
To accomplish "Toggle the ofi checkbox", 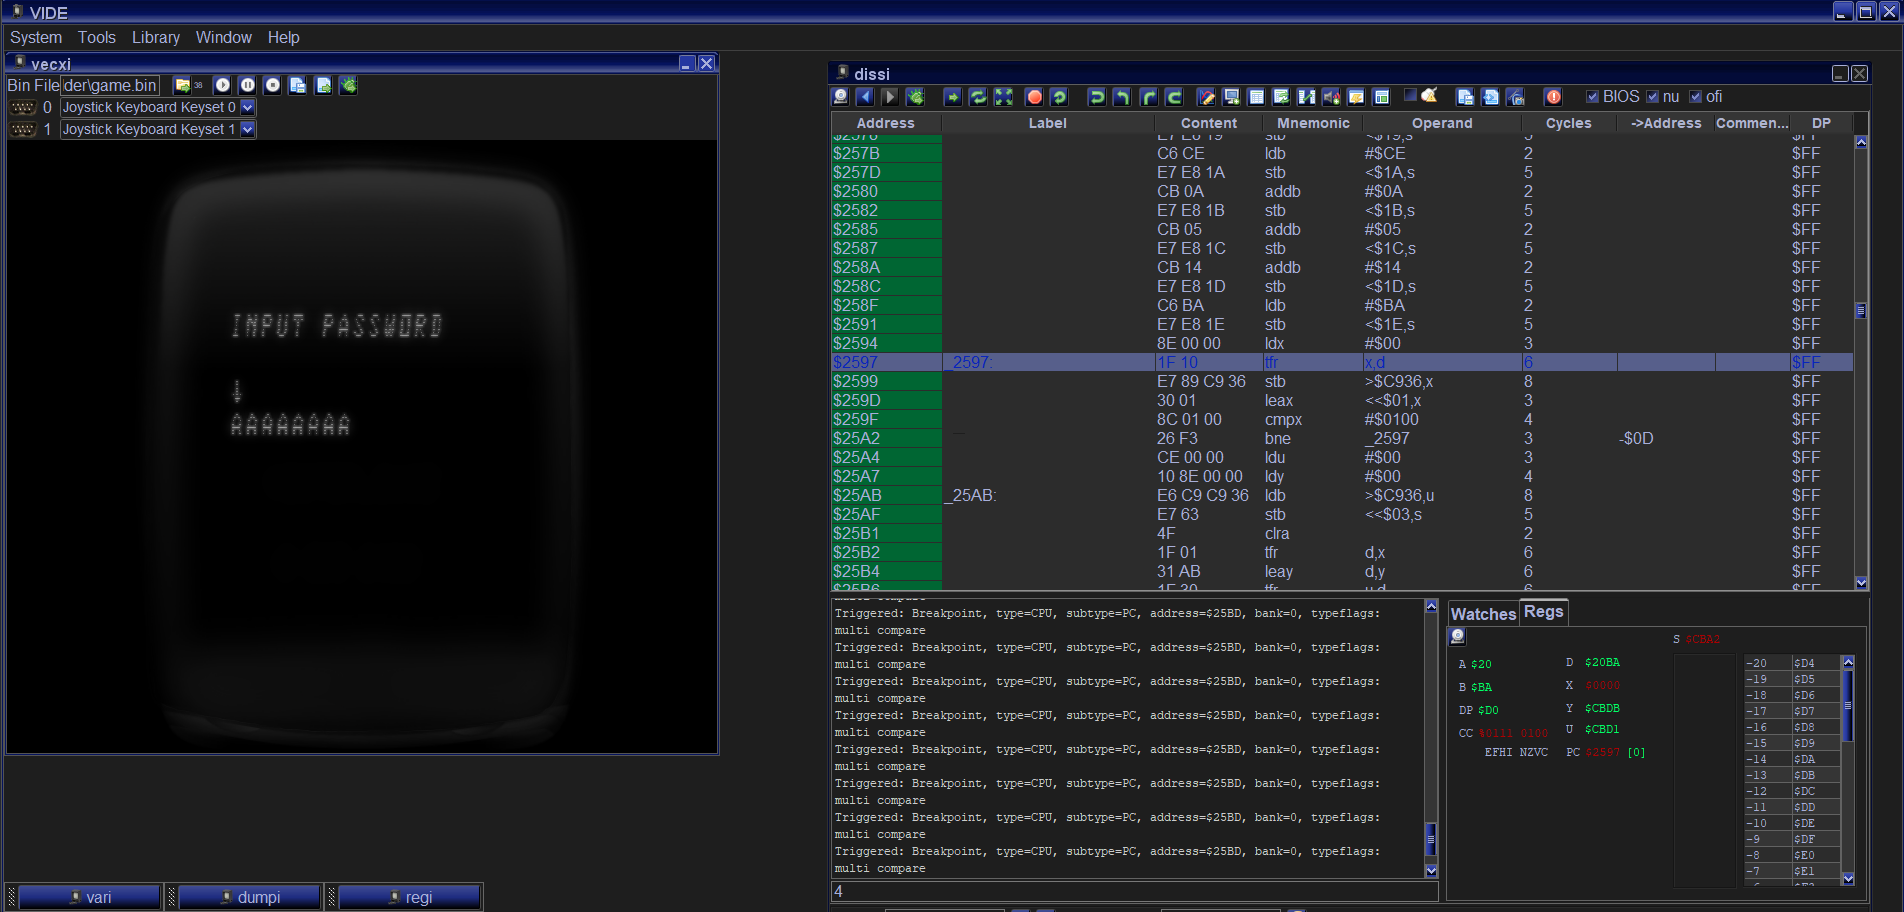I will [1696, 97].
